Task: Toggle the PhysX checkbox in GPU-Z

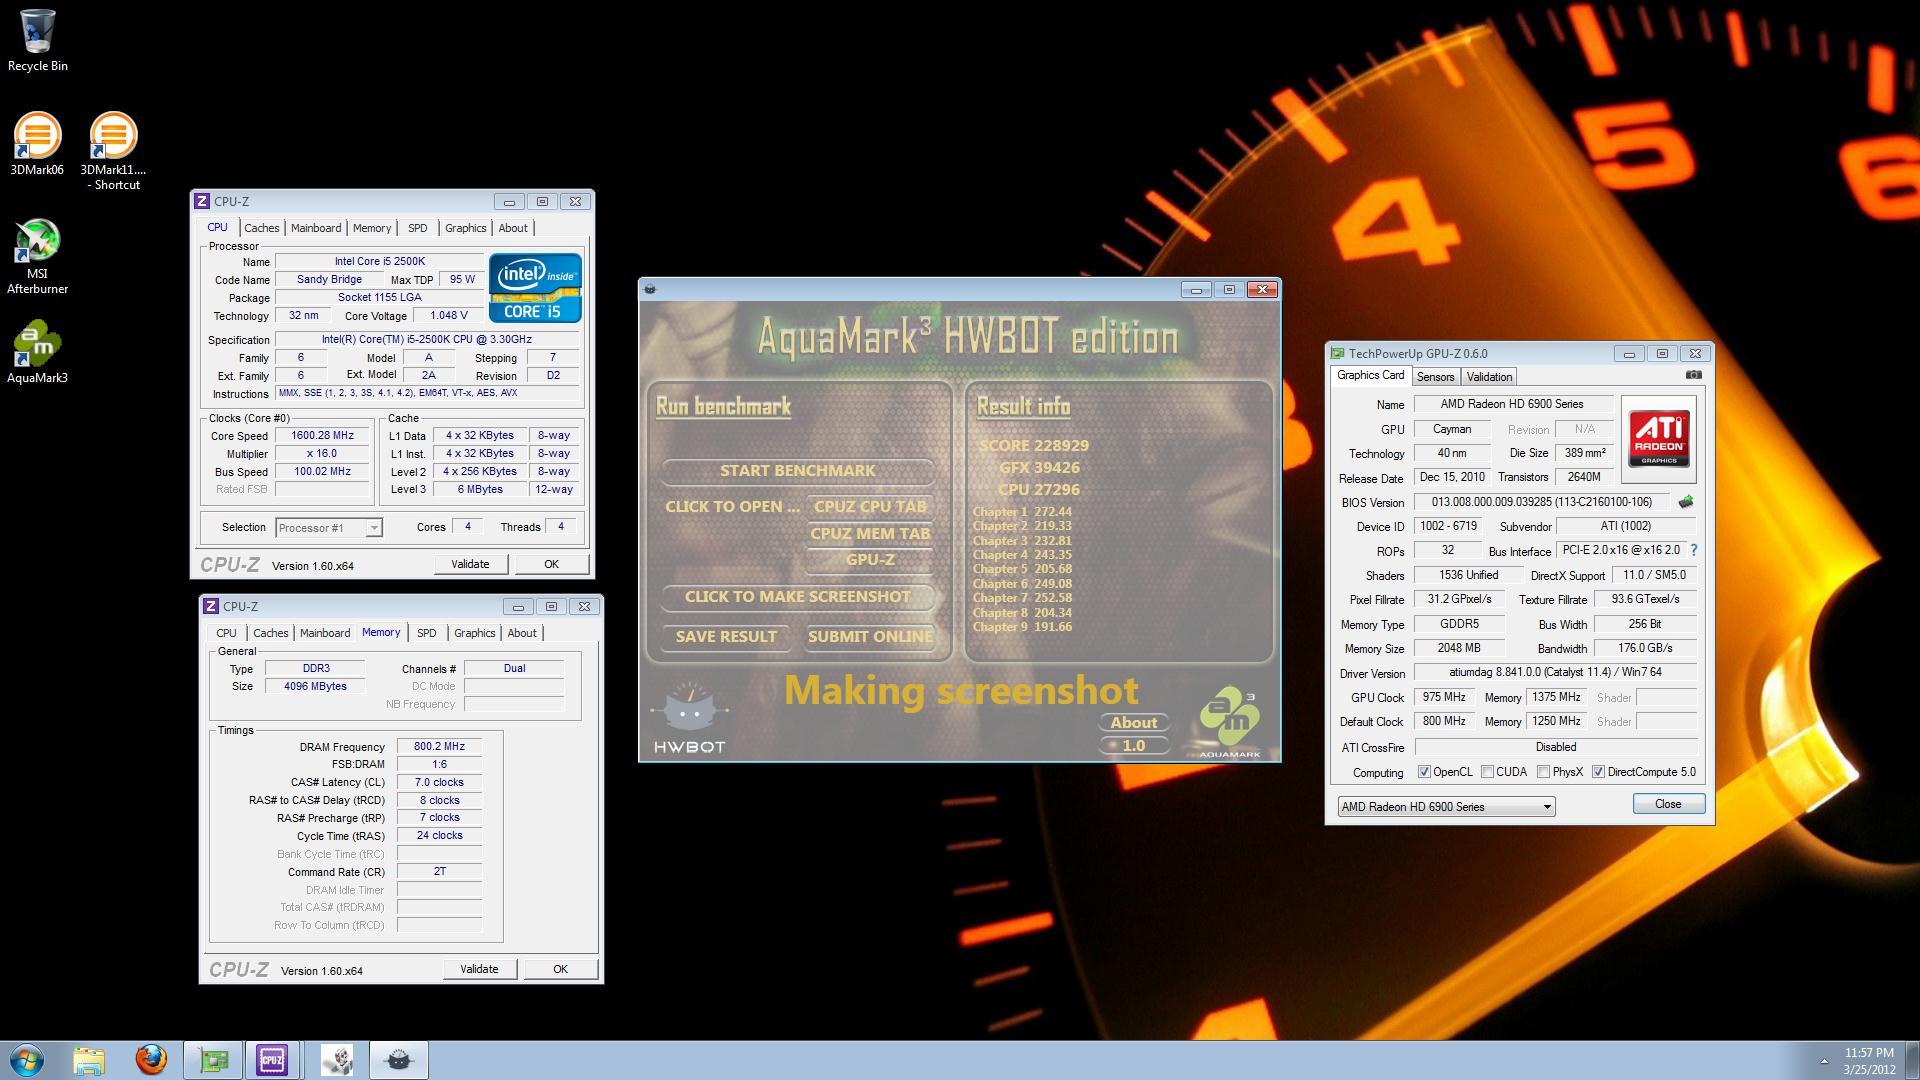Action: coord(1544,772)
